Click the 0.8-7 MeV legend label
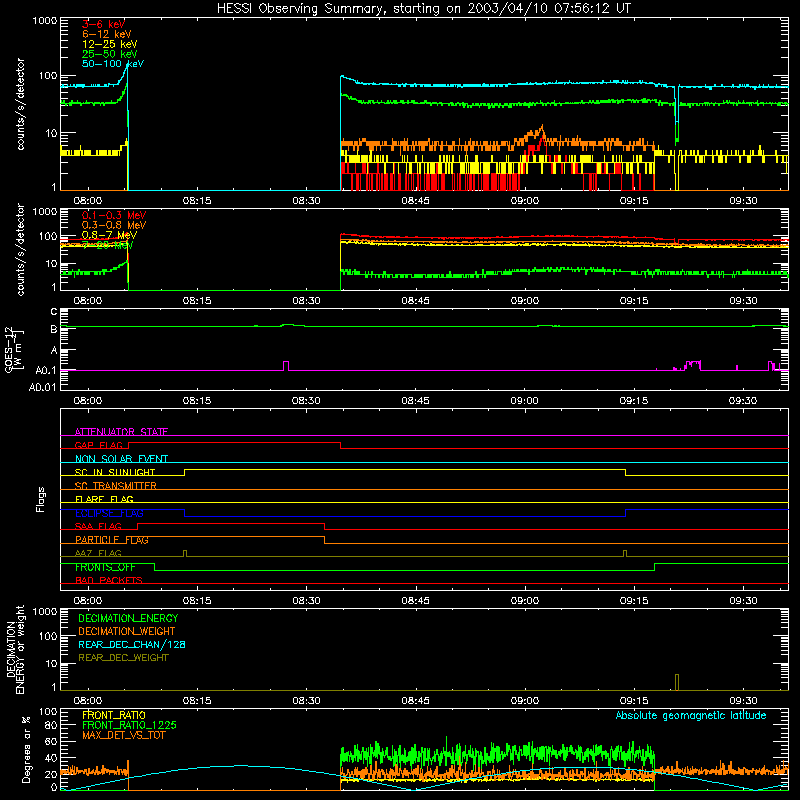 109,235
